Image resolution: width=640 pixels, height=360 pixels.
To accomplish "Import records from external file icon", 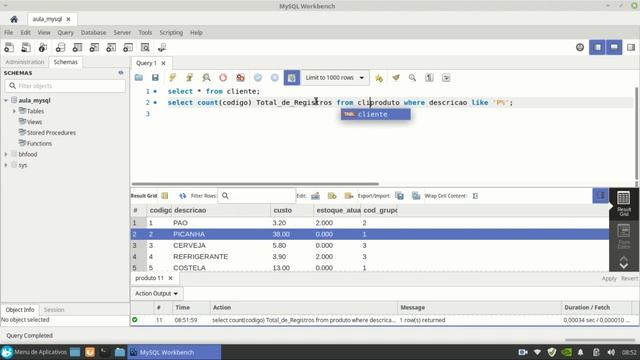I will 416,196.
